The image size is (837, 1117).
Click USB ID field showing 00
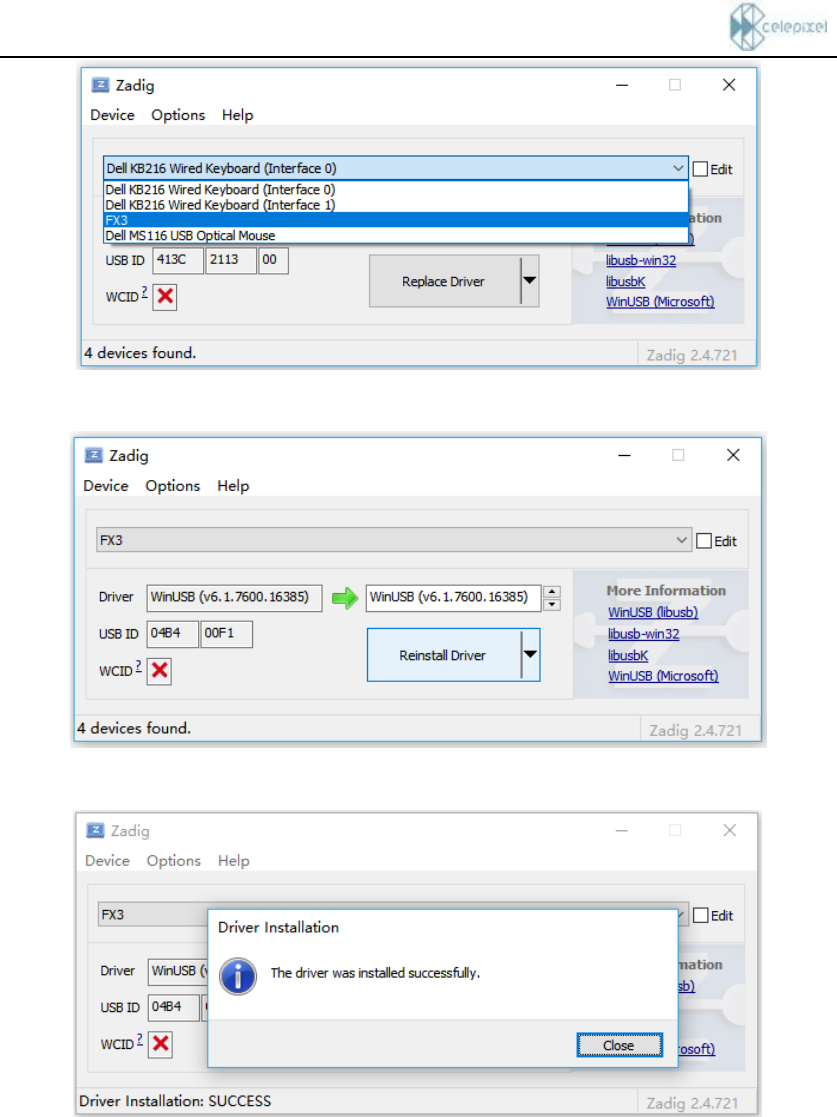pyautogui.click(x=274, y=260)
